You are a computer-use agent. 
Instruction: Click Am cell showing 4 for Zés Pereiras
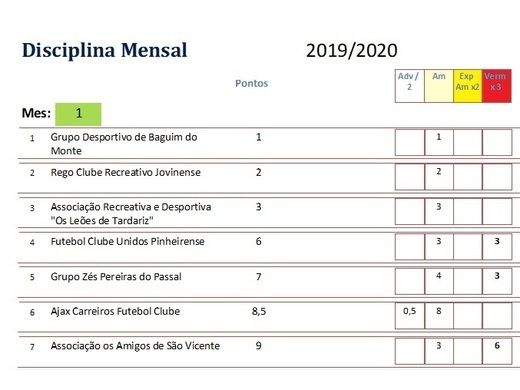point(439,281)
